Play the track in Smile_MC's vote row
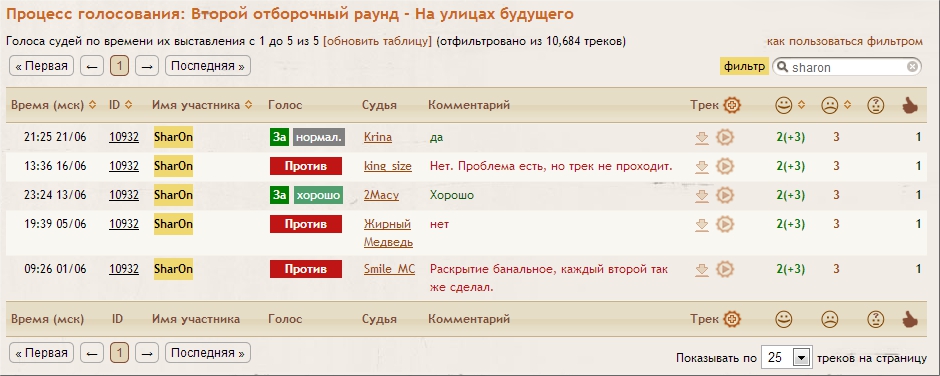Image resolution: width=940 pixels, height=376 pixels. tap(725, 269)
